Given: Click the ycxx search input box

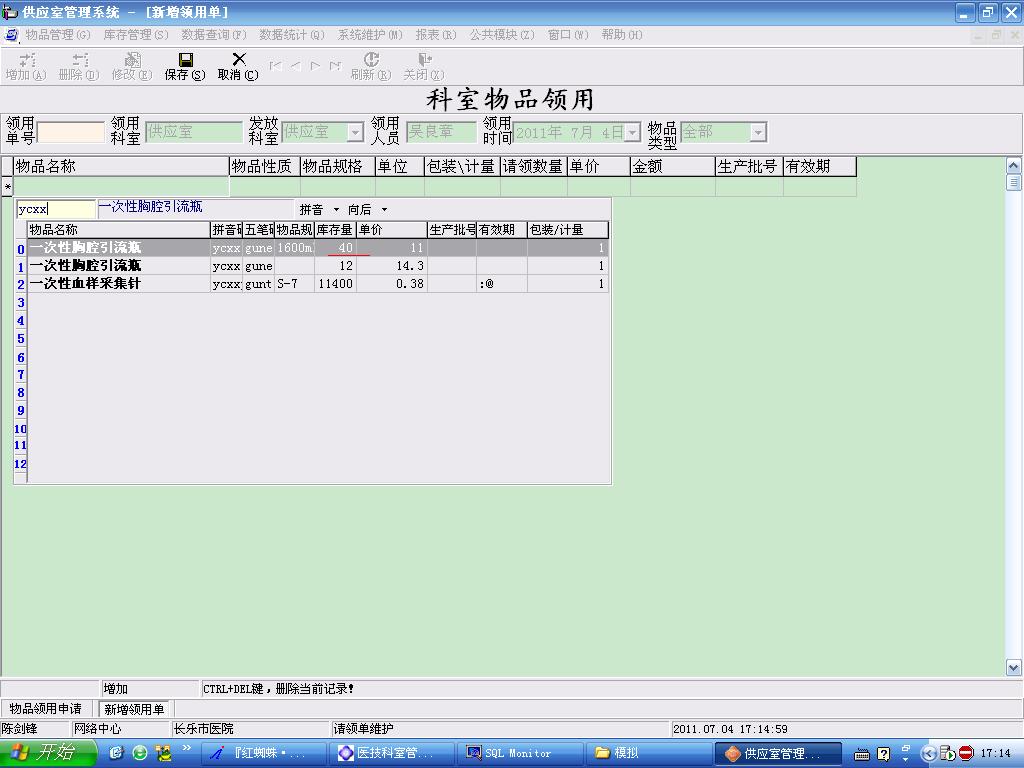Looking at the screenshot, I should click(x=56, y=209).
